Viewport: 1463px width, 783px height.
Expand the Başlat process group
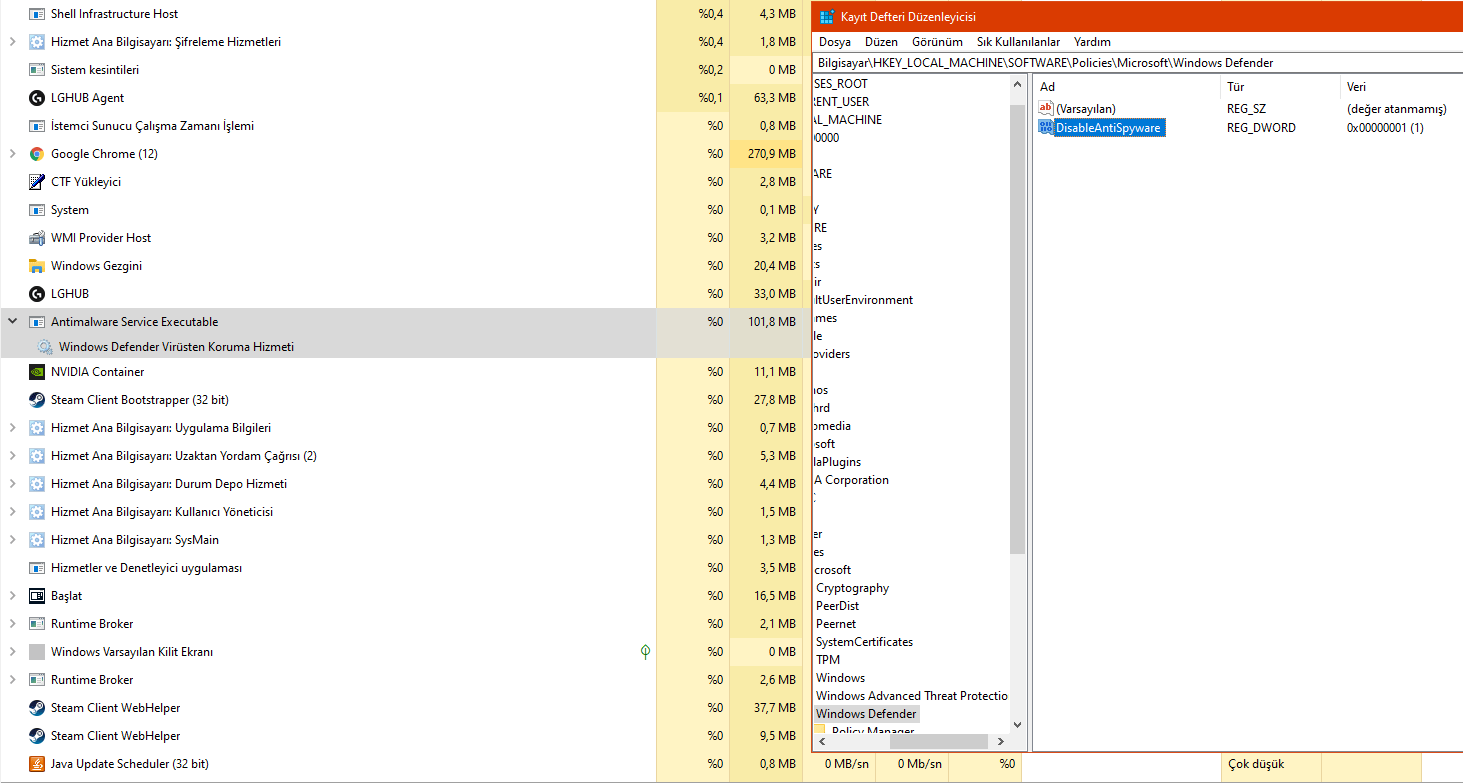tap(12, 596)
